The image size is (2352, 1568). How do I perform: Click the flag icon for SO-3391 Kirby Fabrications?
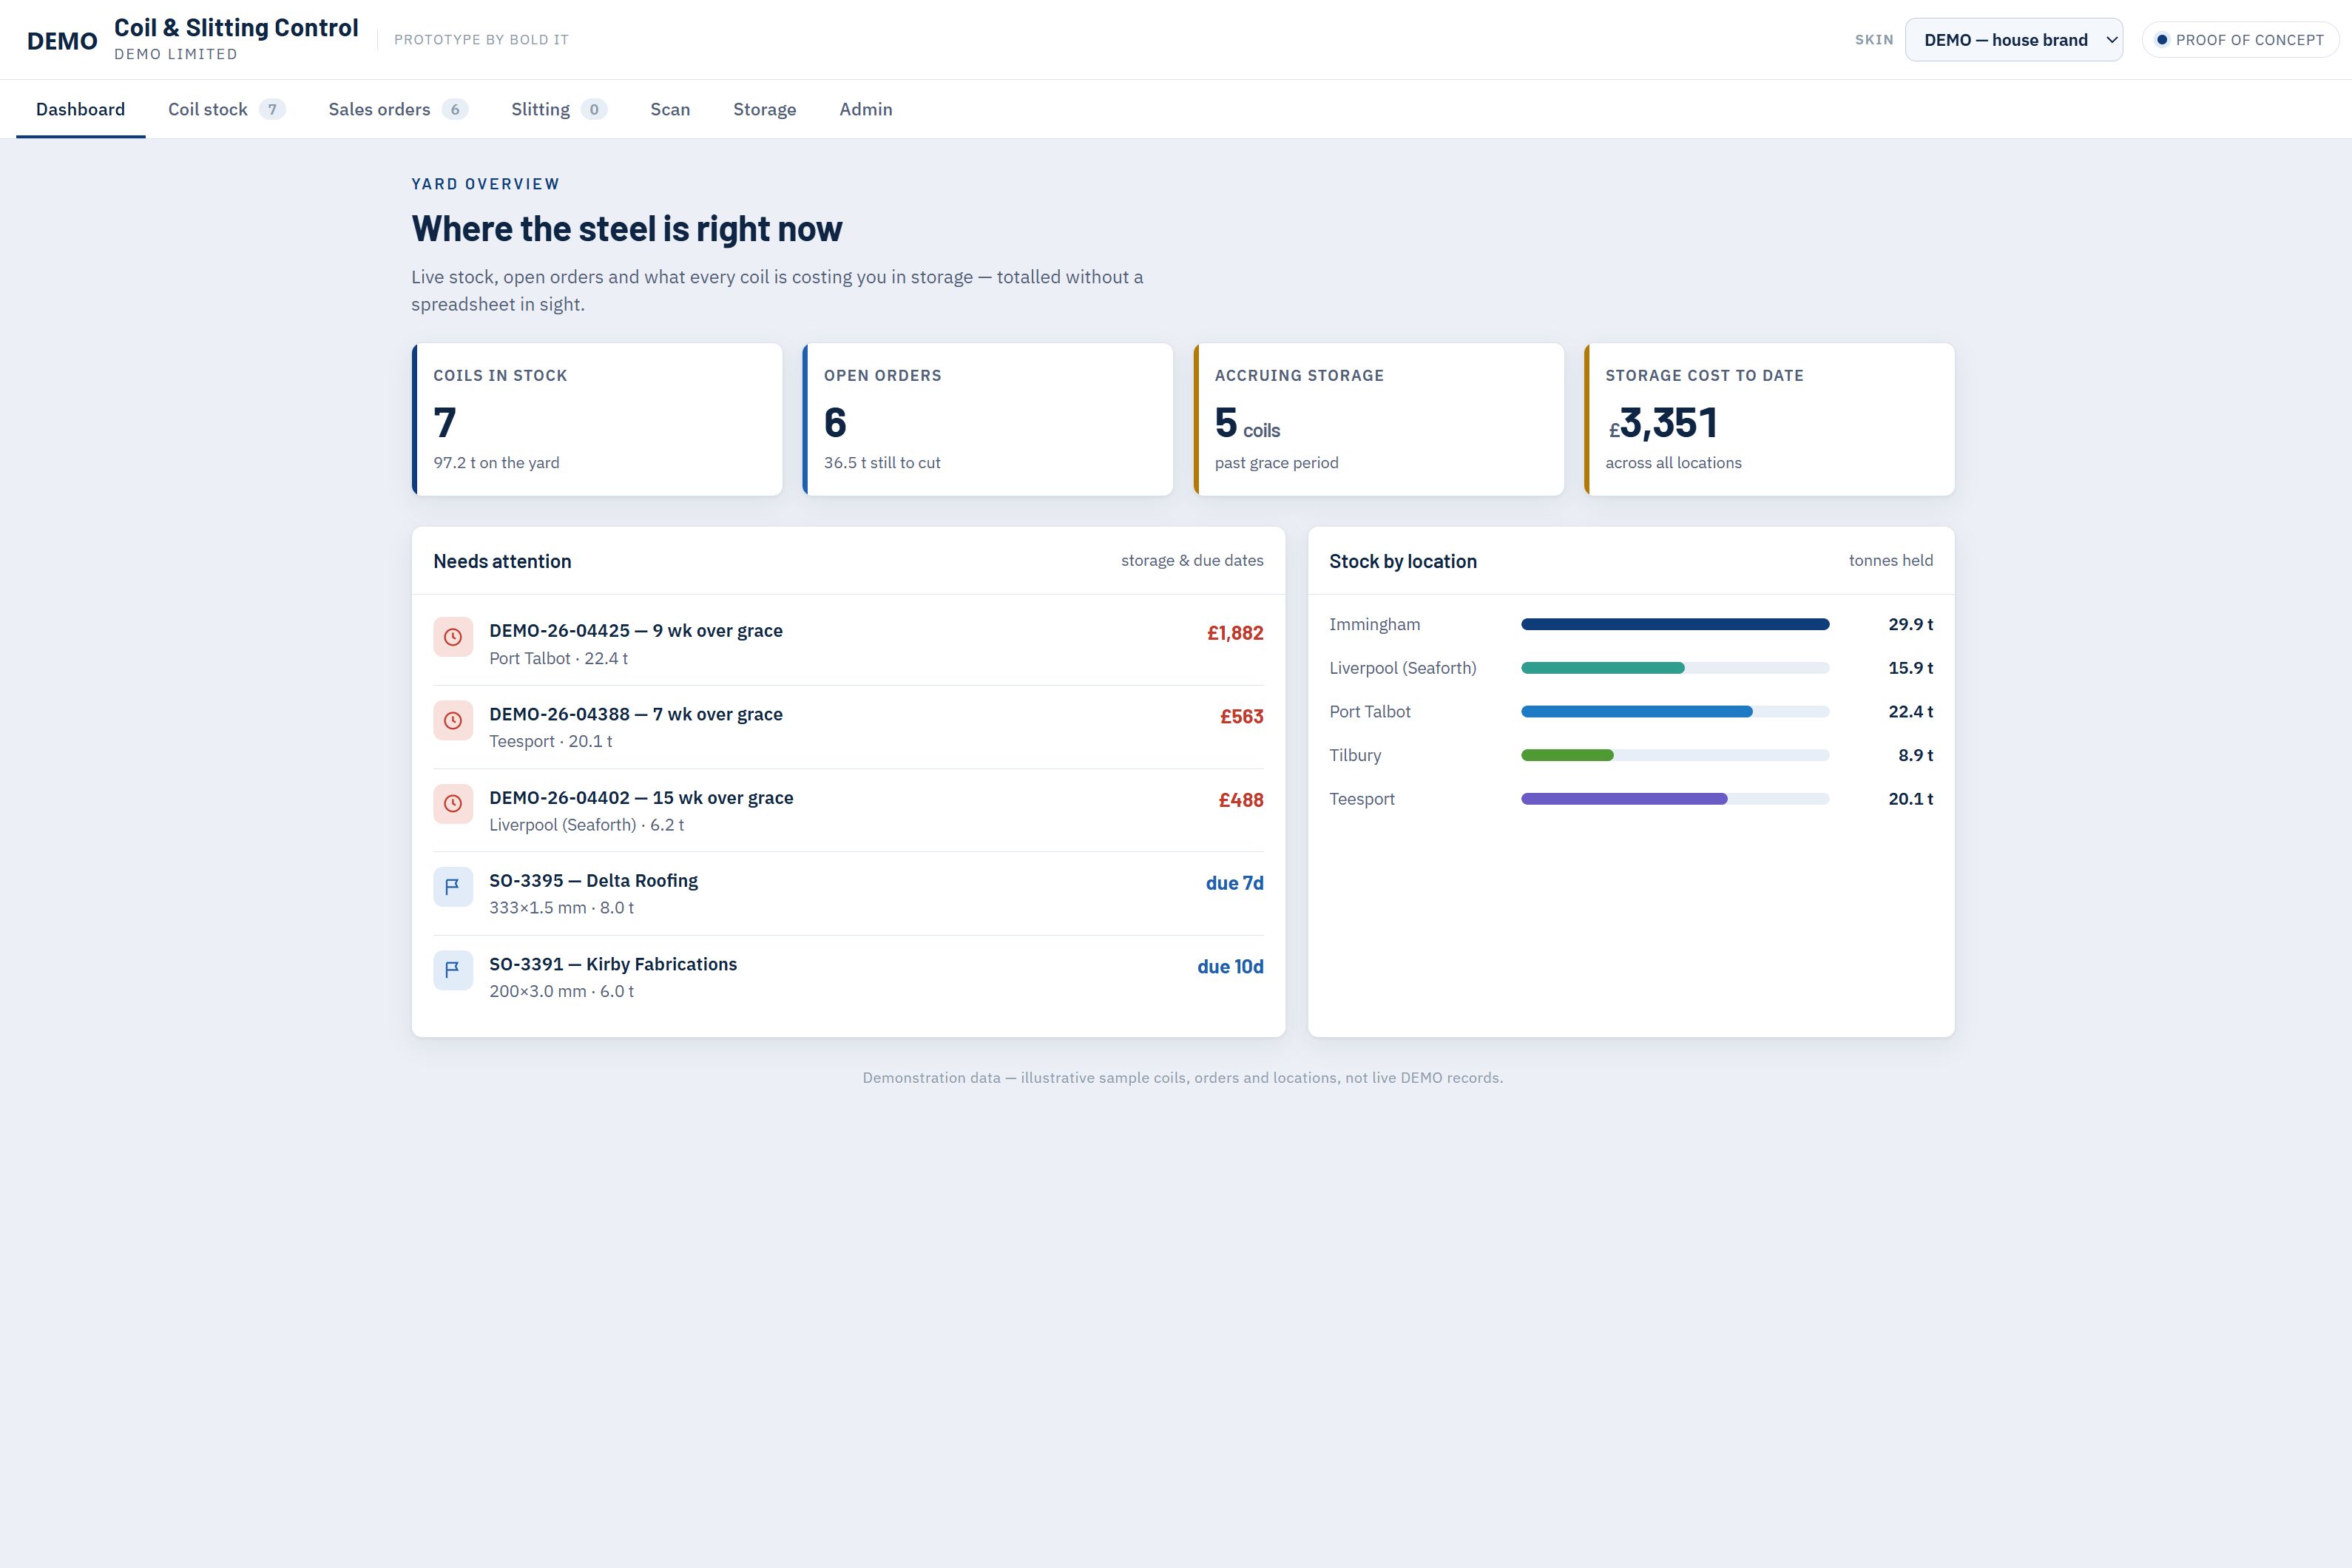(x=453, y=969)
